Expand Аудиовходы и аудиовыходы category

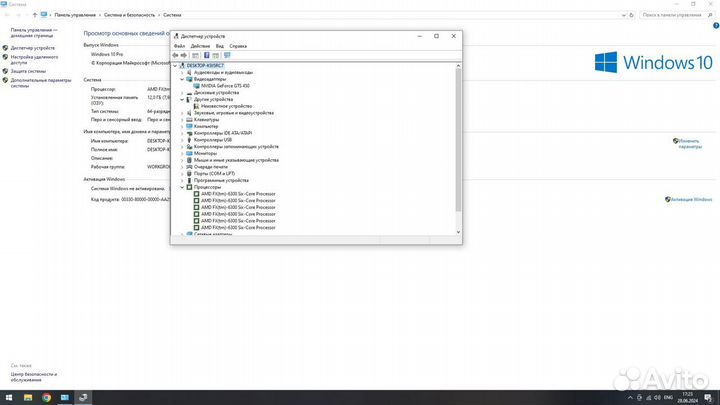coord(182,72)
